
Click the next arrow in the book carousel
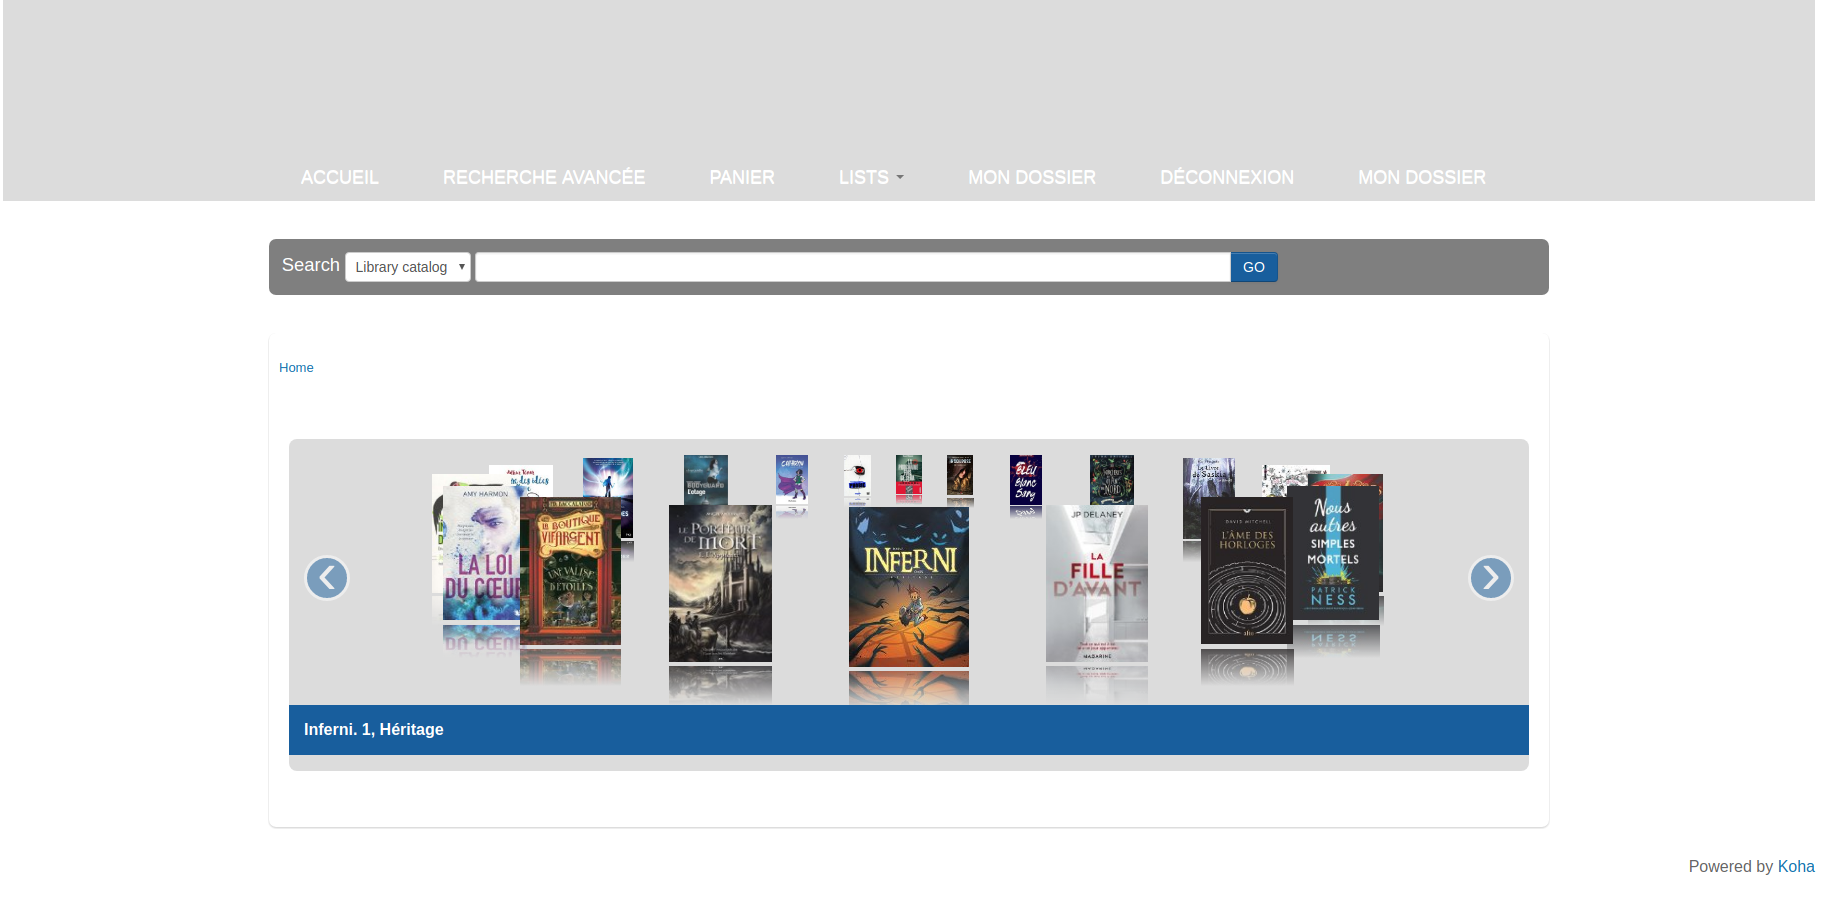(x=1490, y=578)
